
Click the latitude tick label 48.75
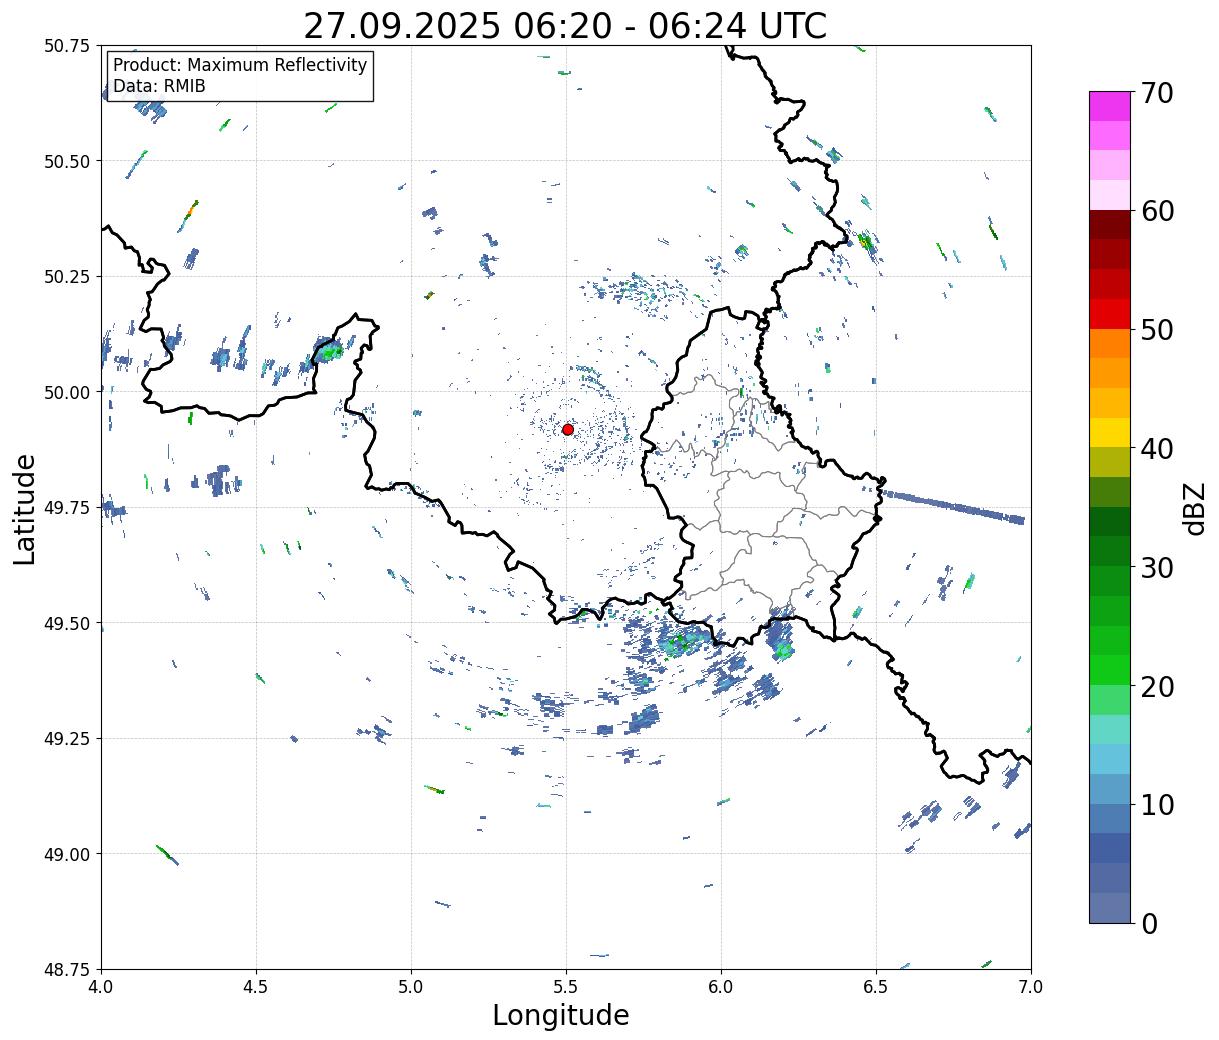click(67, 970)
